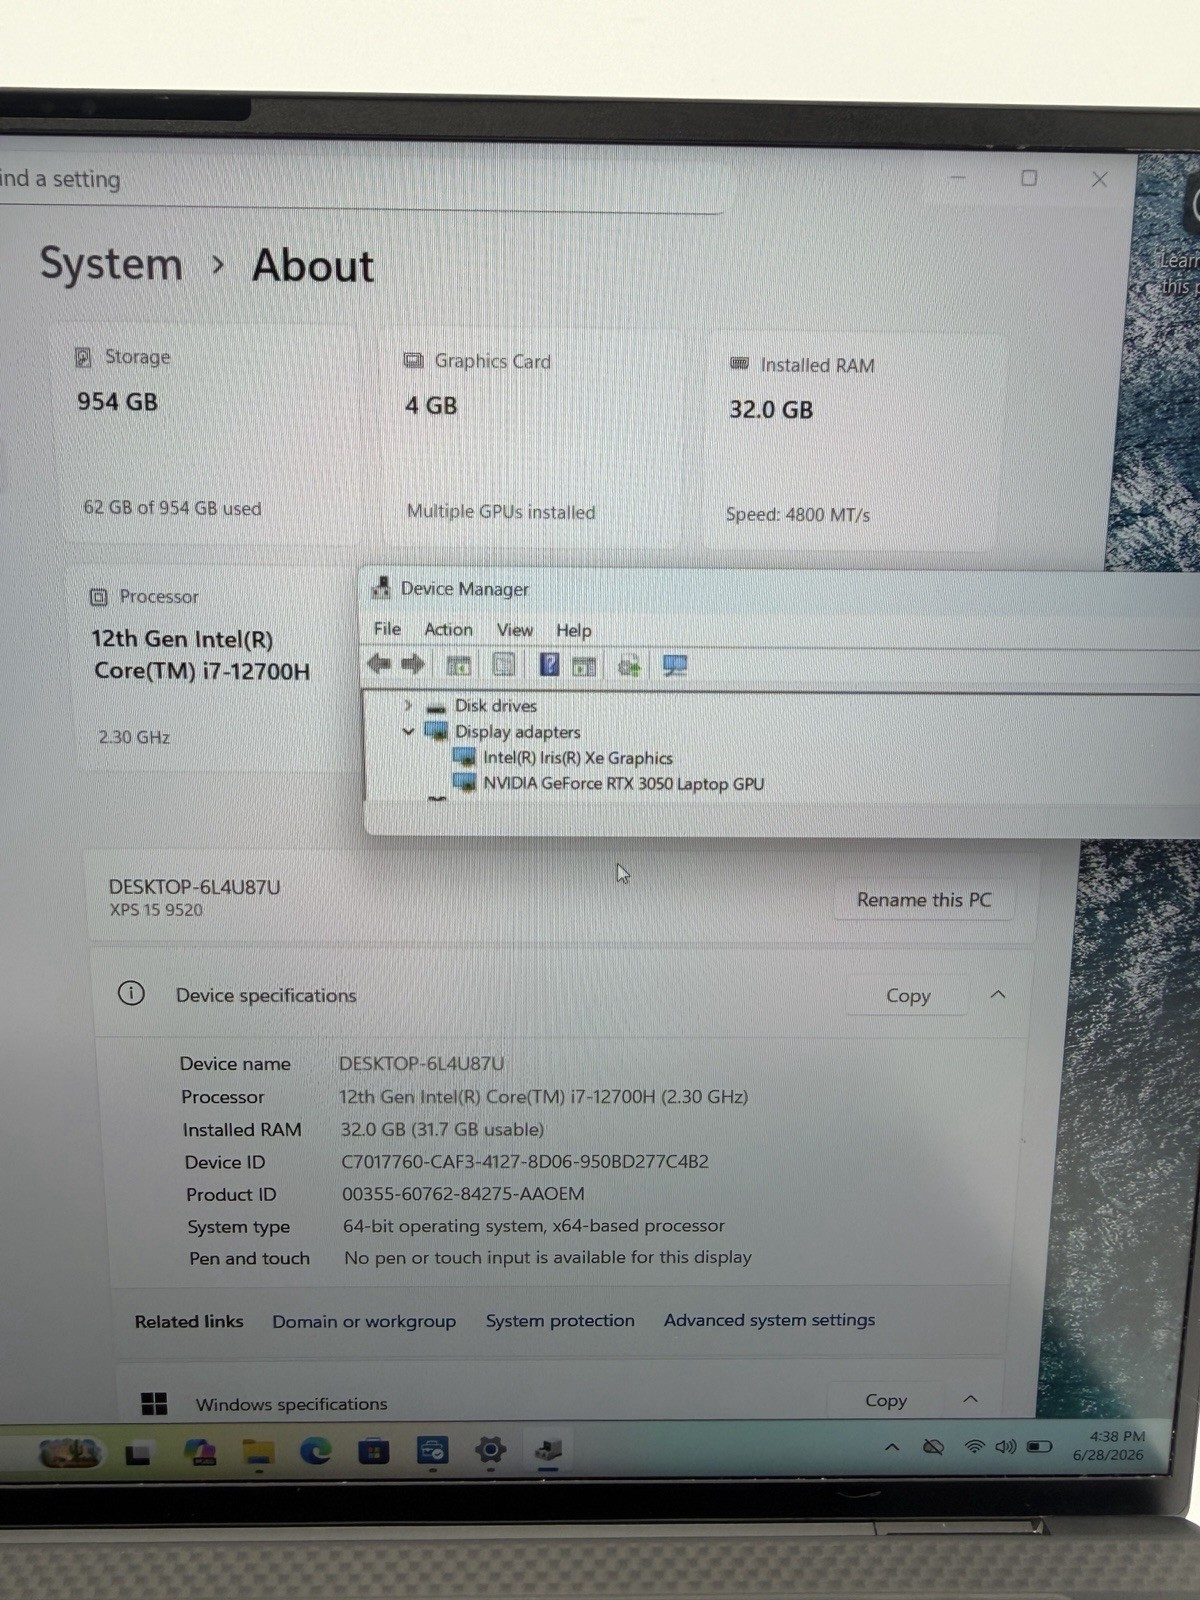Click the search thumbnail on the taskbar
Screen dimensions: 1200x1600
(x=70, y=1452)
